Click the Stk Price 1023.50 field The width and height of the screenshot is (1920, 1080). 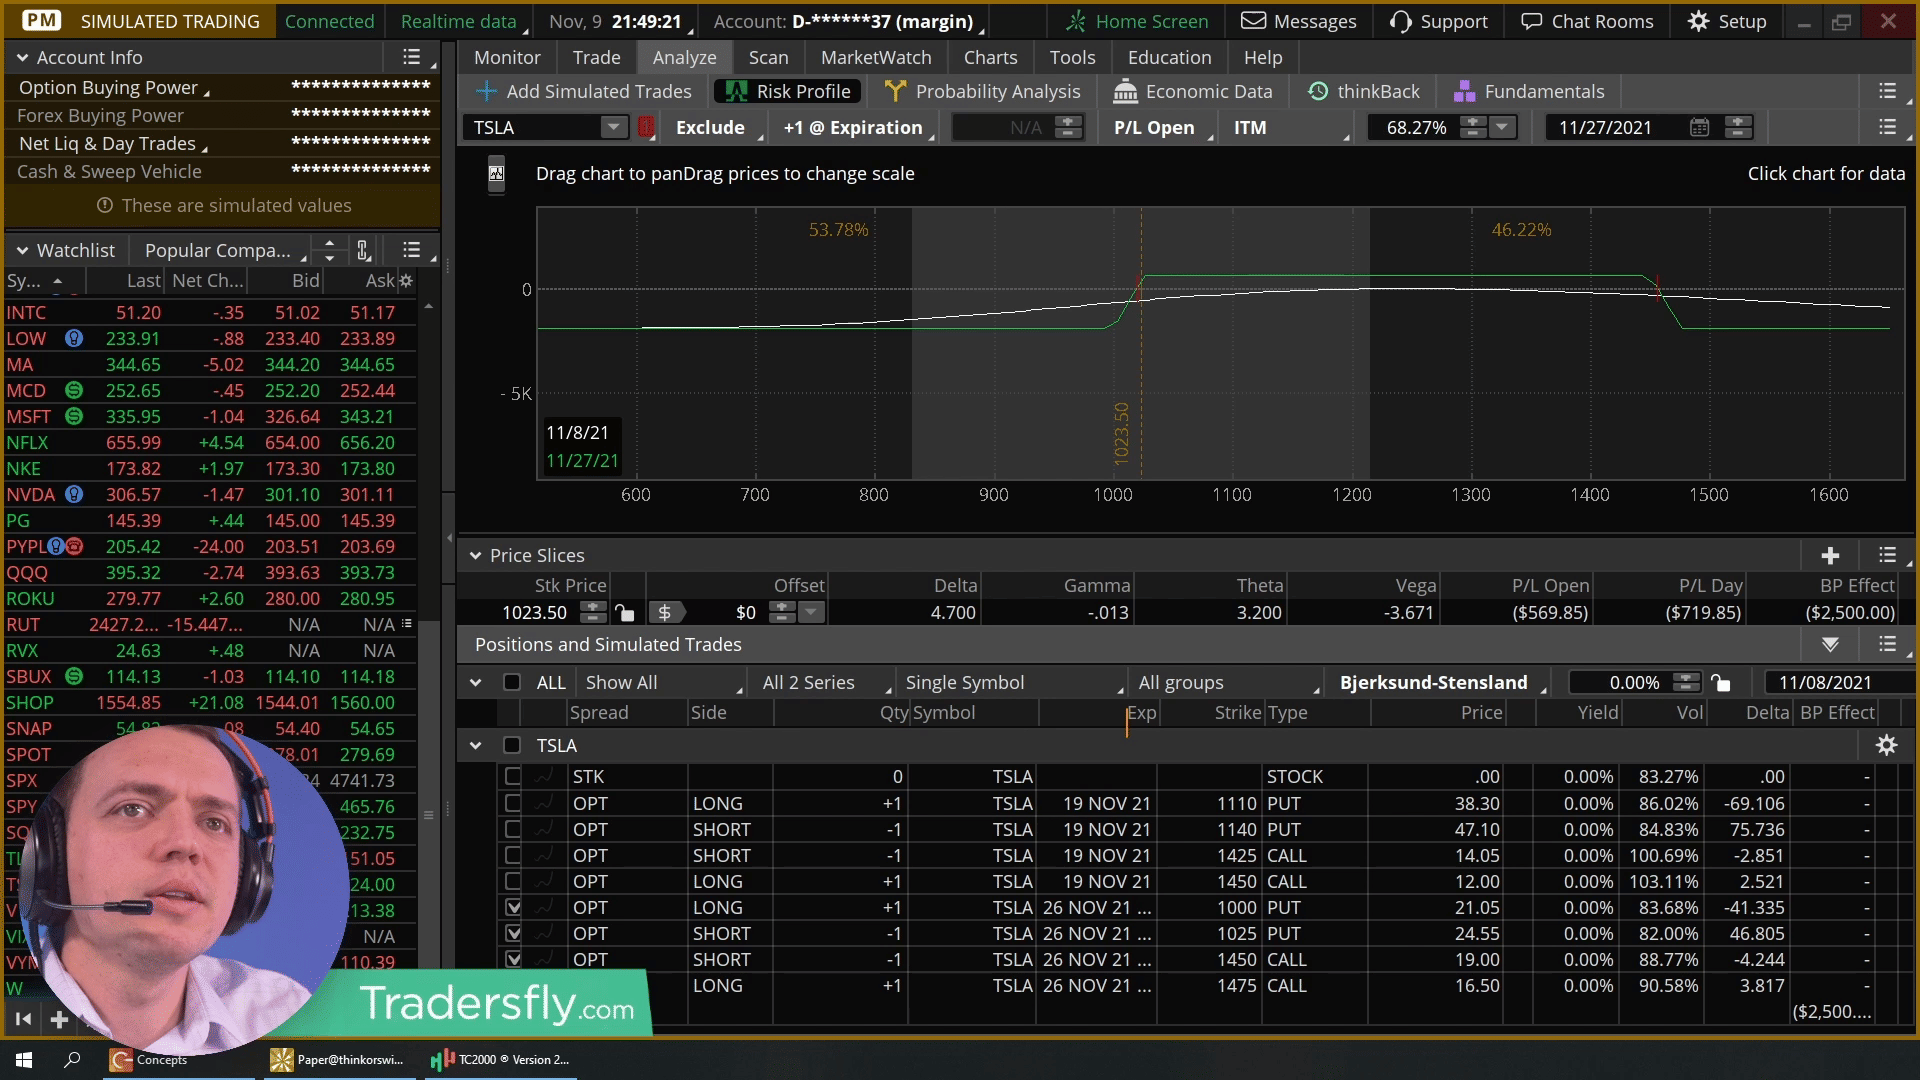534,612
